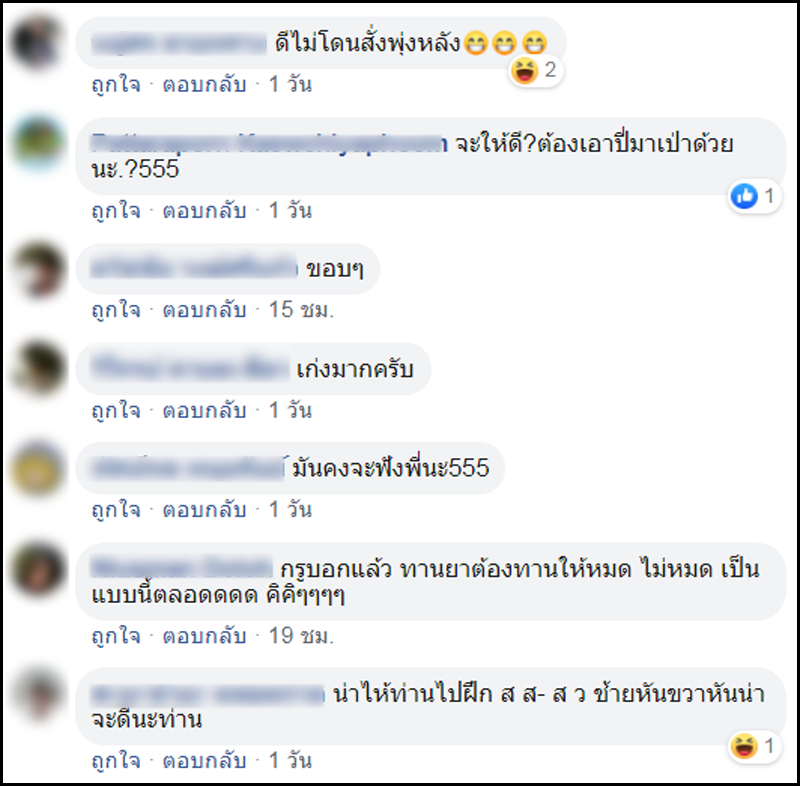Open avatar beside the 'ขอบๆ' comment

click(x=38, y=269)
